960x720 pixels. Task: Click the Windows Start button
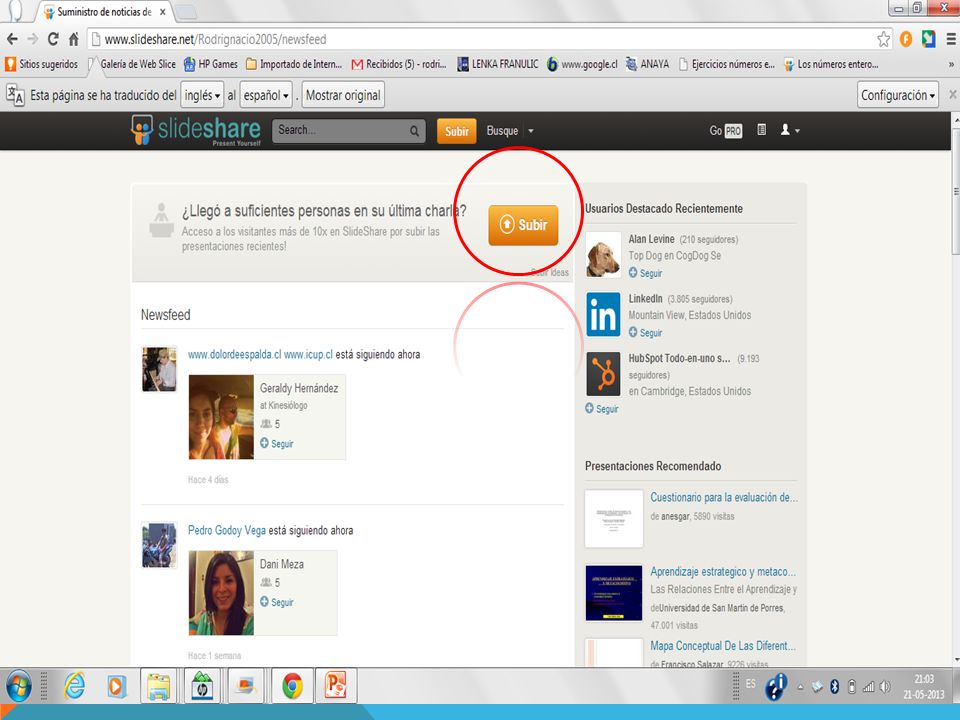[x=19, y=686]
